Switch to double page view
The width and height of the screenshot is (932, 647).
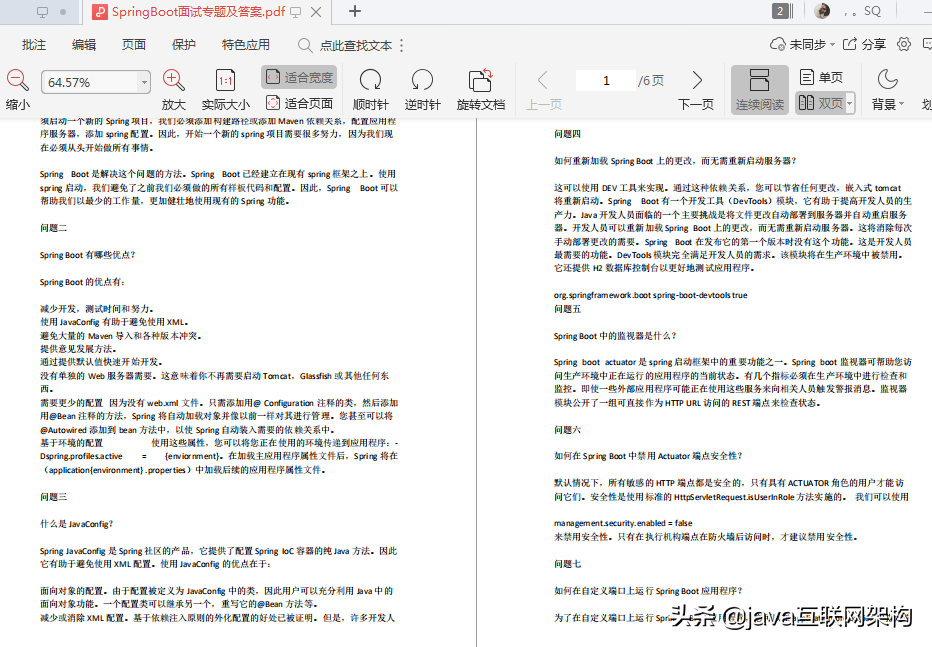click(x=820, y=103)
